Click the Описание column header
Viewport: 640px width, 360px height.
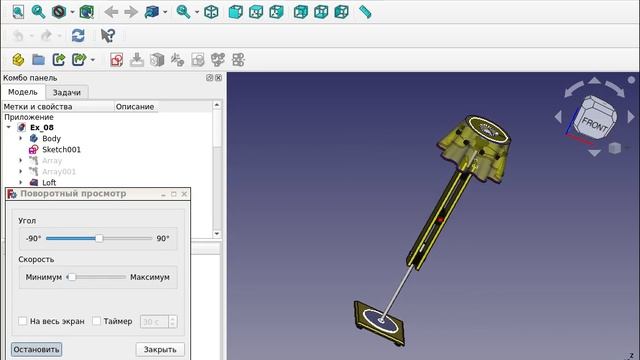click(135, 107)
